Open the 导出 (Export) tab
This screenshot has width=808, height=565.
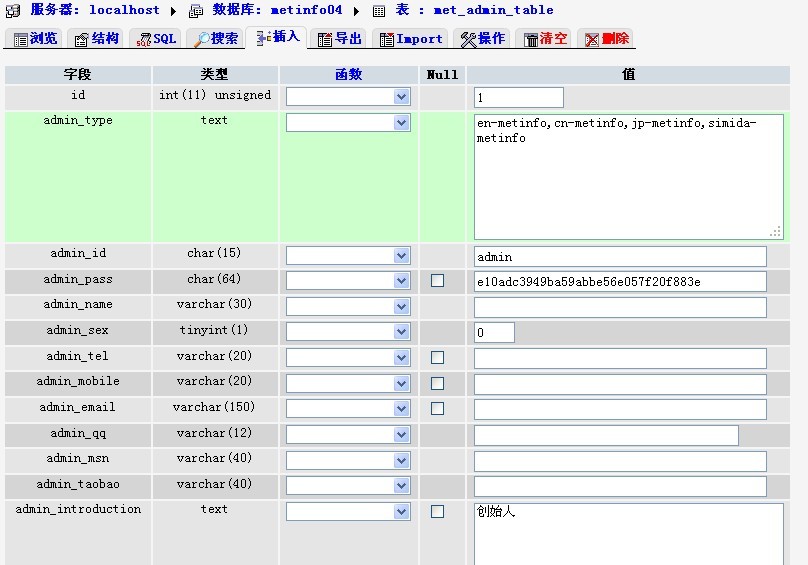[339, 39]
